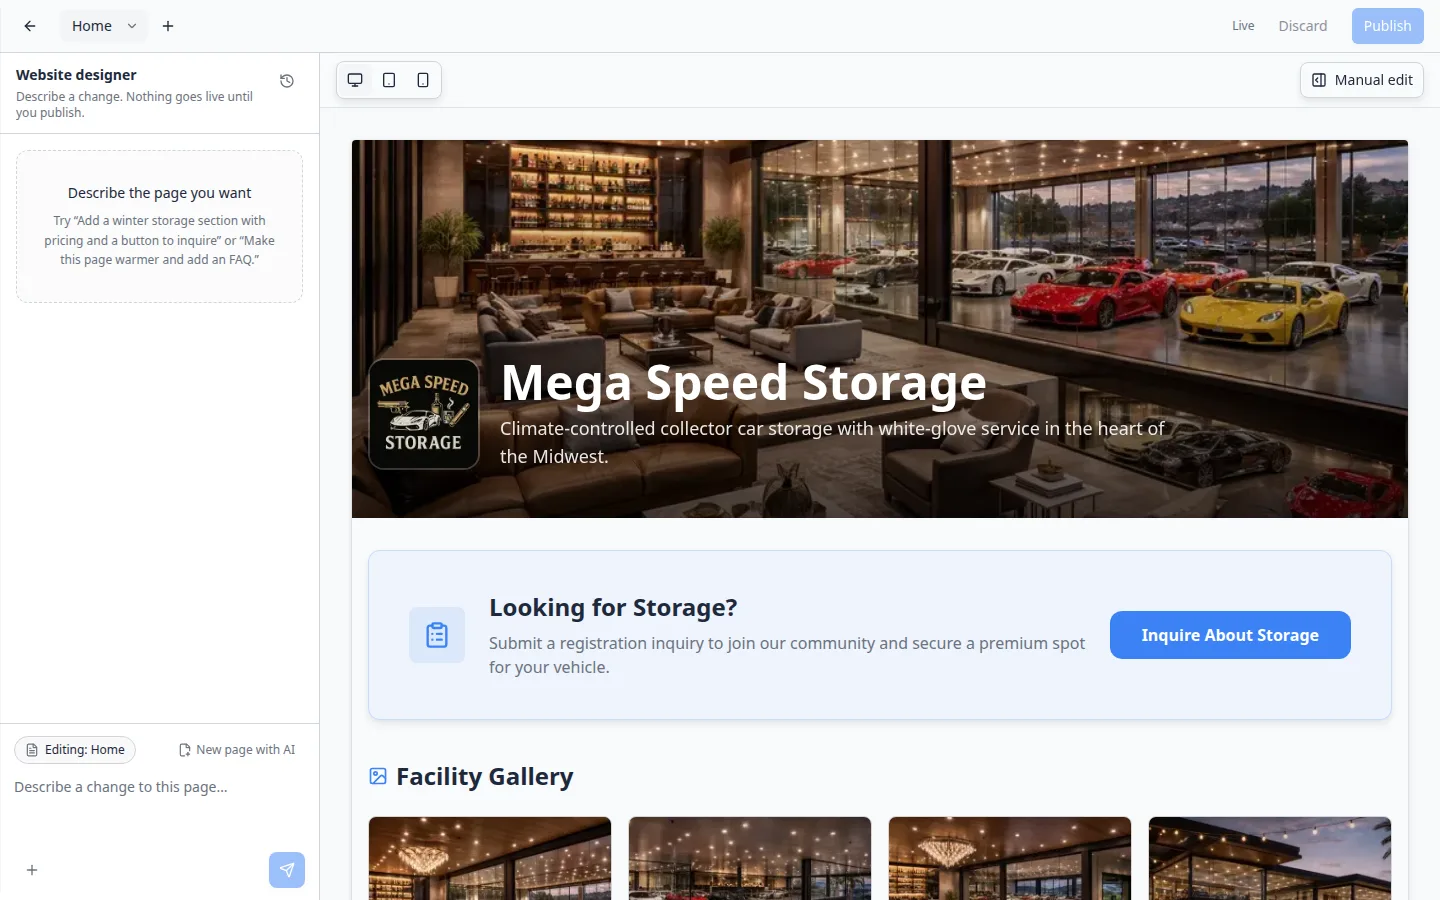Switch to desktop preview

click(x=355, y=80)
